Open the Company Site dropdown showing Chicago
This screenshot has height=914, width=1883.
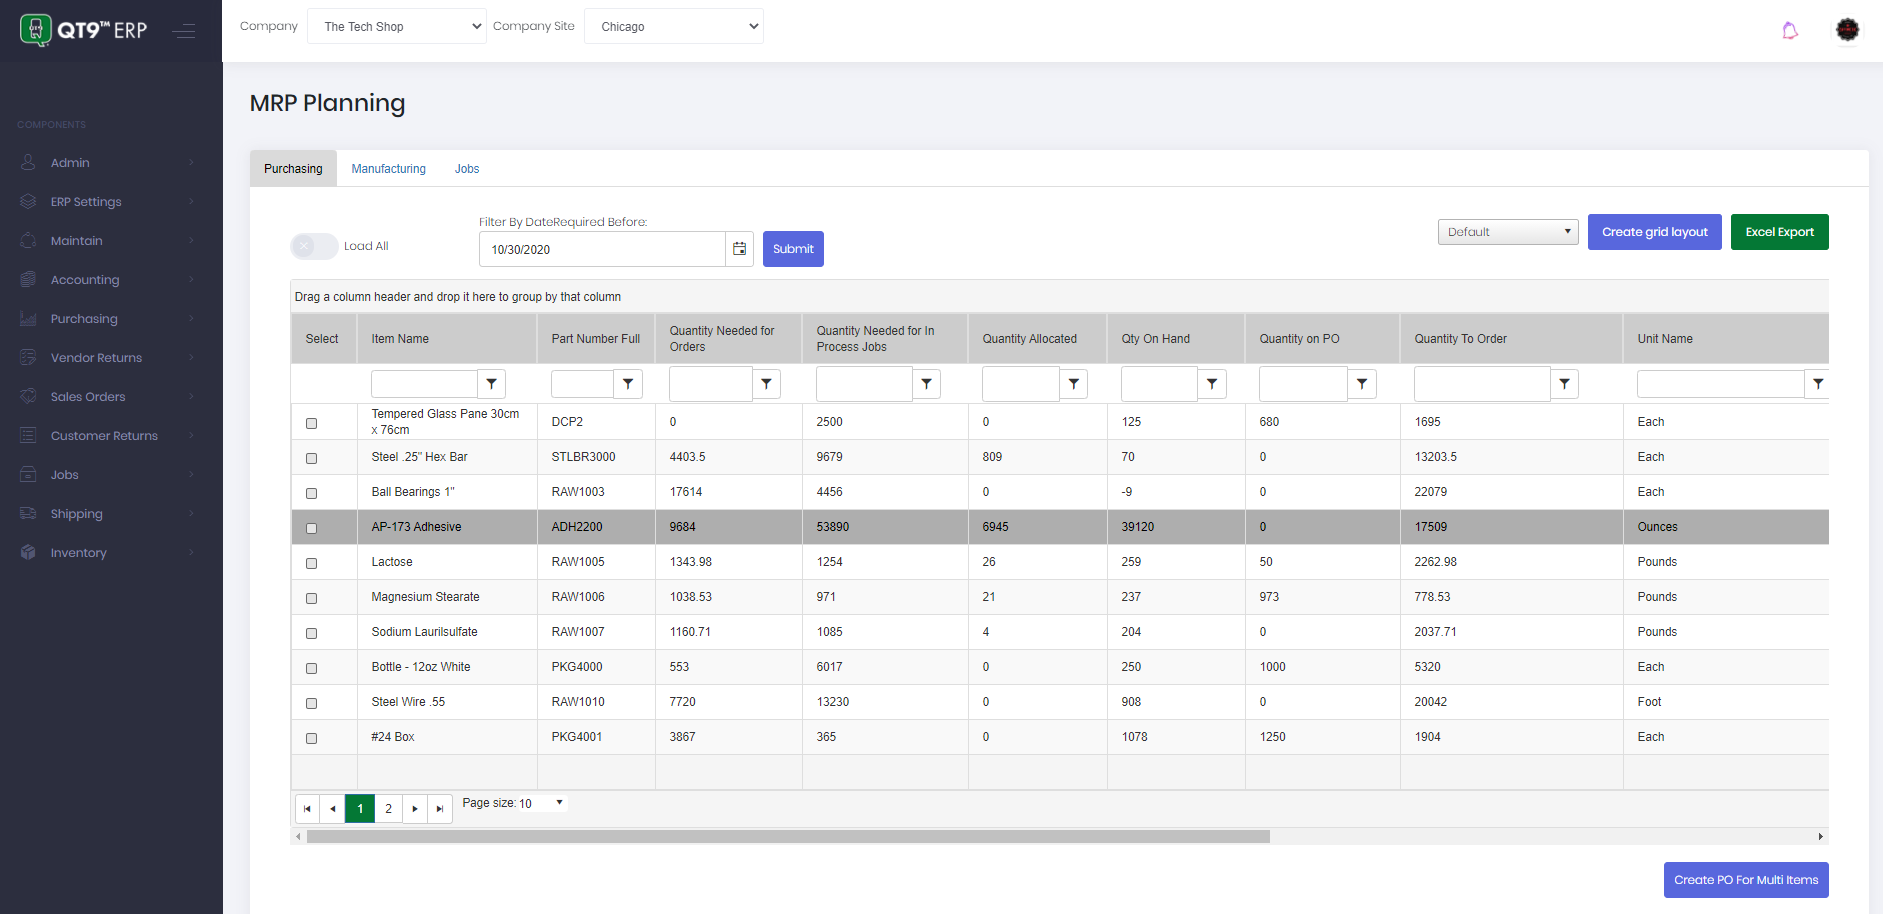[x=673, y=27]
